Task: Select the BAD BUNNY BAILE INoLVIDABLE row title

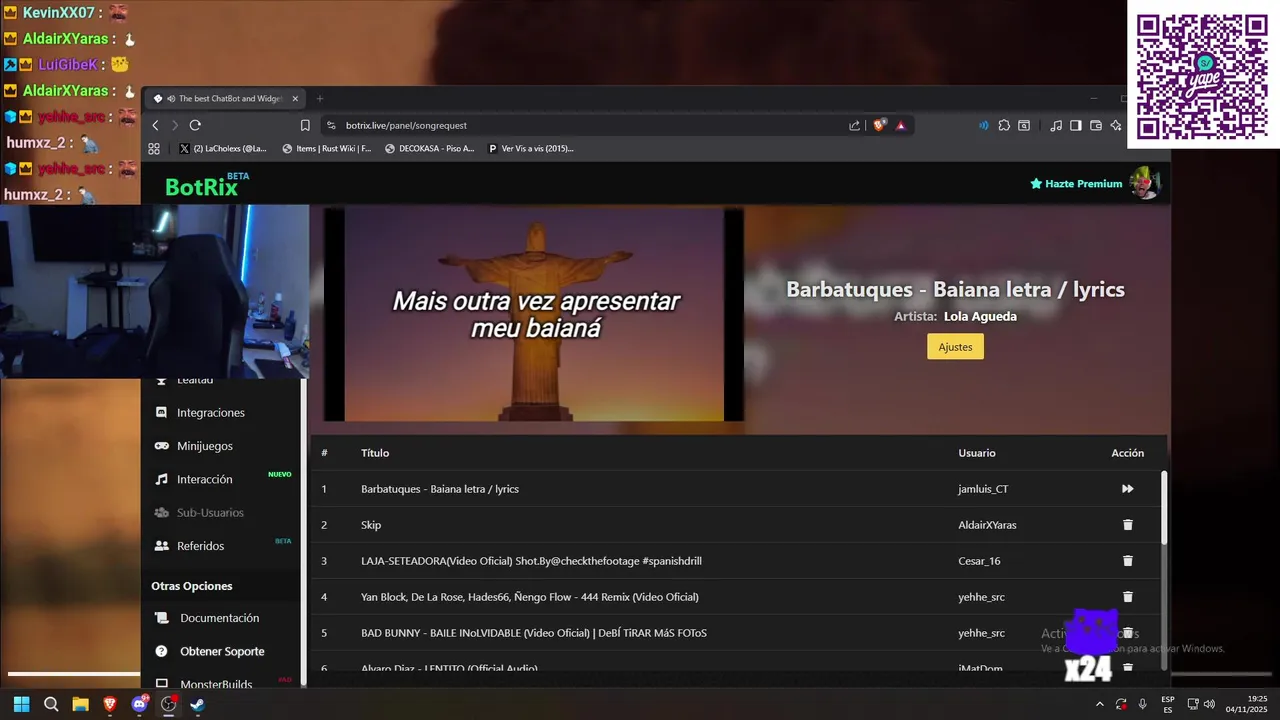Action: pyautogui.click(x=534, y=633)
